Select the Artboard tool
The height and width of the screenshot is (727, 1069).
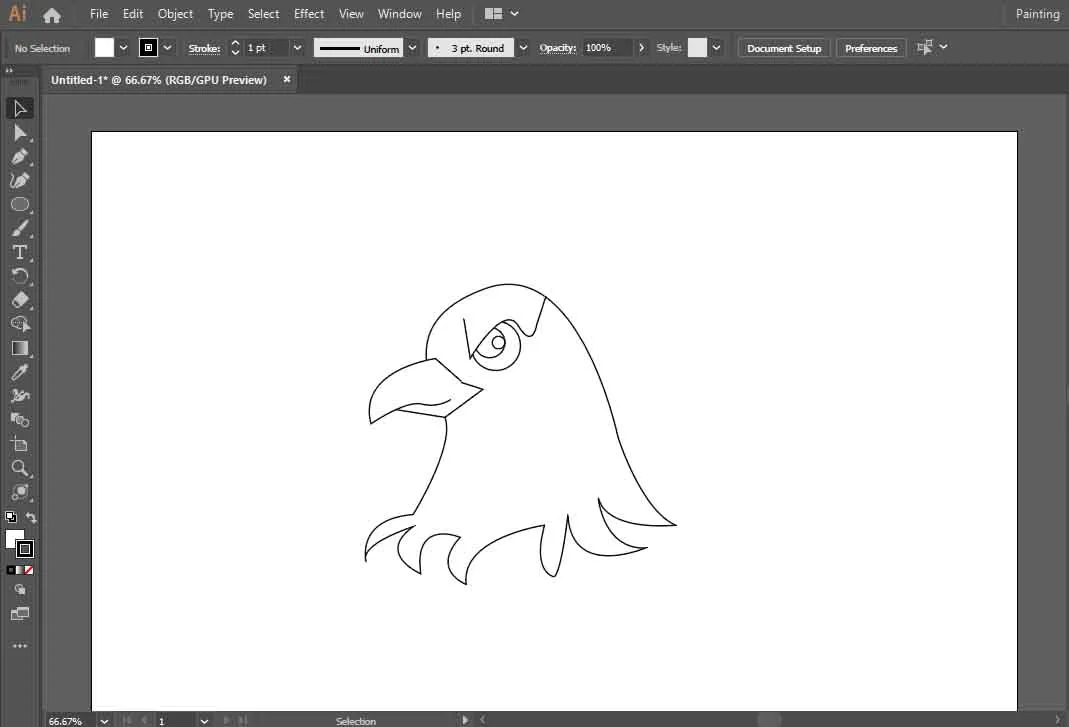click(x=20, y=444)
